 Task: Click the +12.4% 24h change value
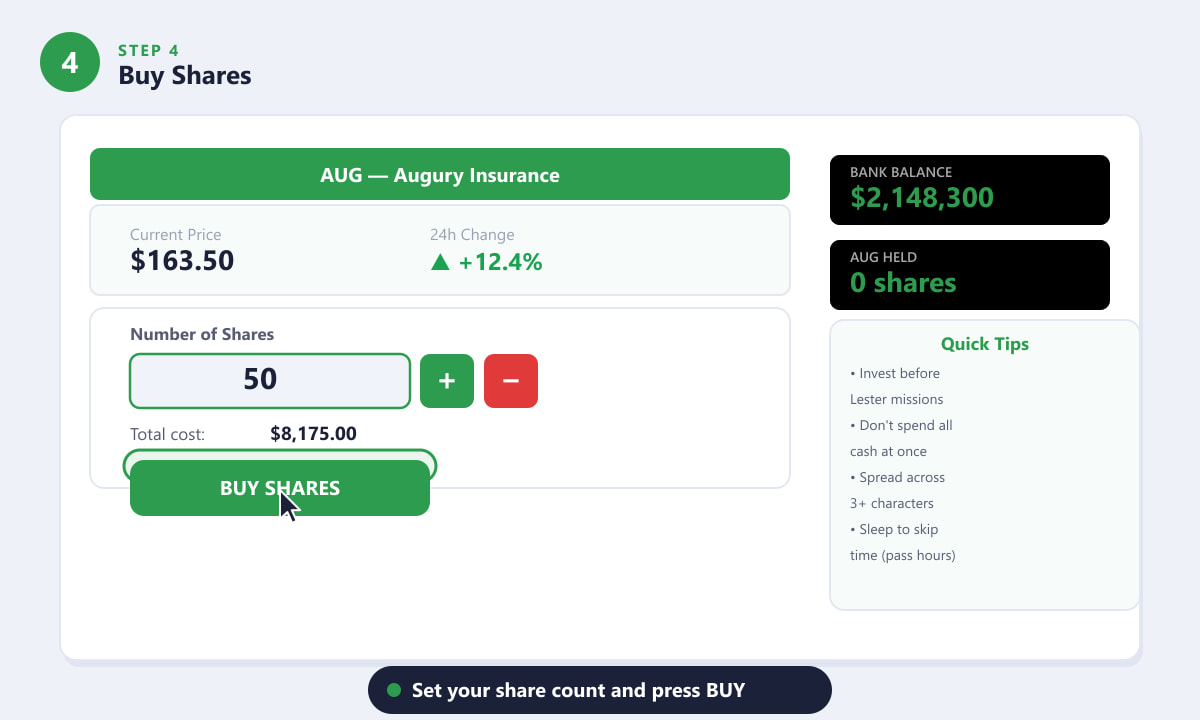point(500,263)
